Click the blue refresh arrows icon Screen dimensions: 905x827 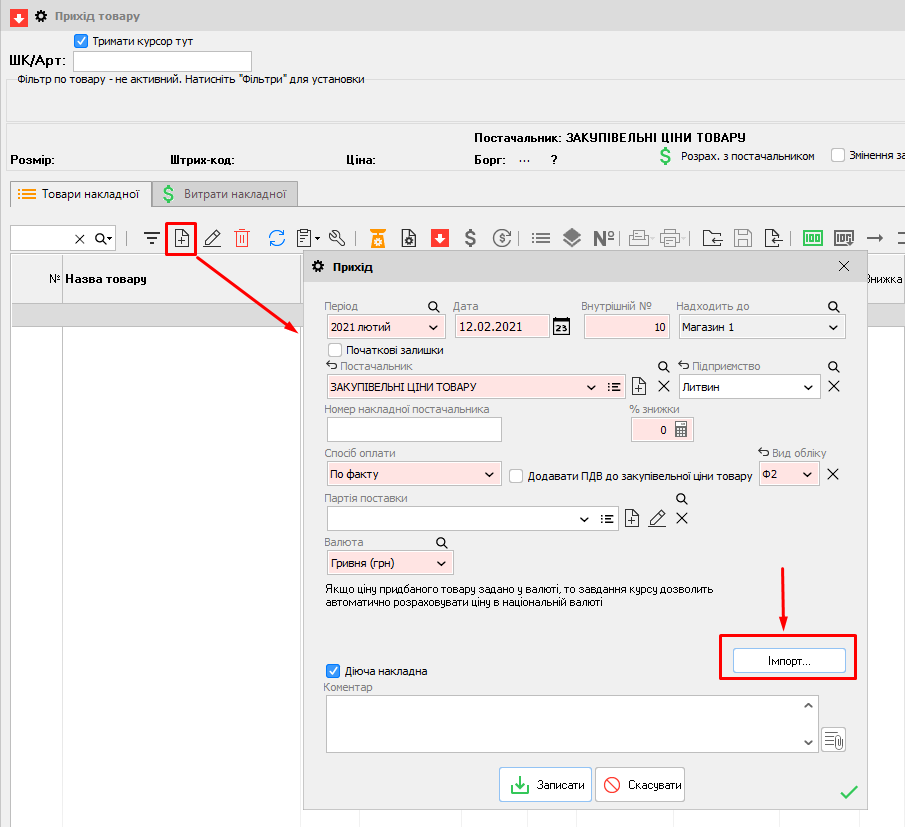tap(276, 238)
